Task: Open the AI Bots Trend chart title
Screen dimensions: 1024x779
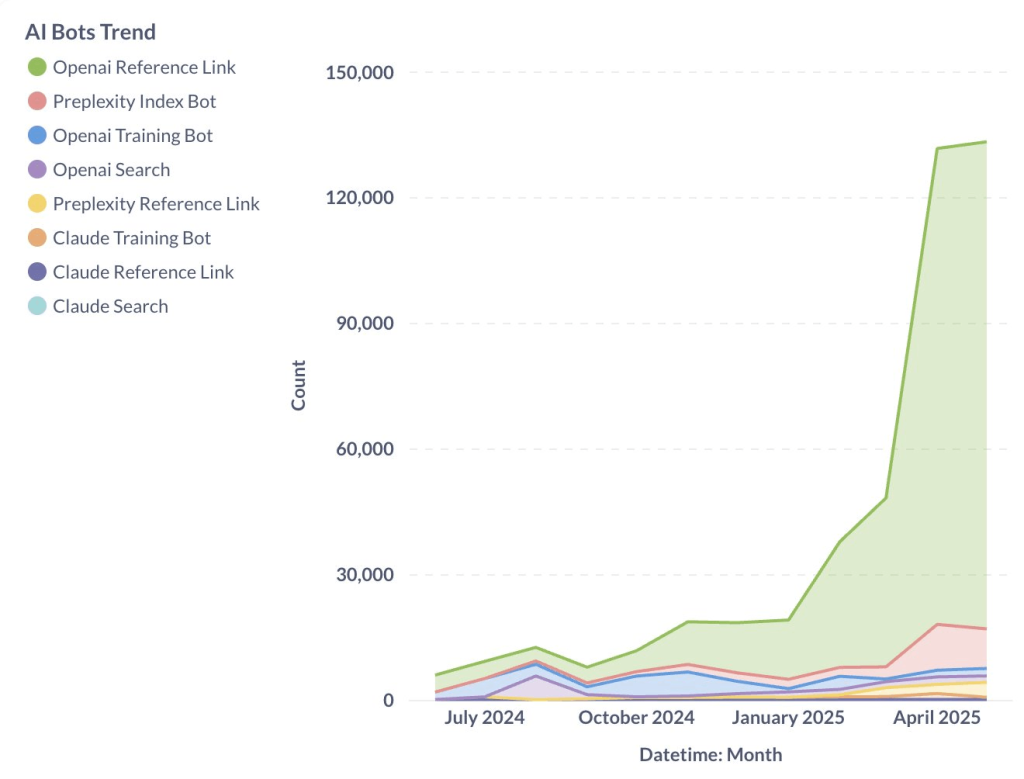Action: pos(90,32)
